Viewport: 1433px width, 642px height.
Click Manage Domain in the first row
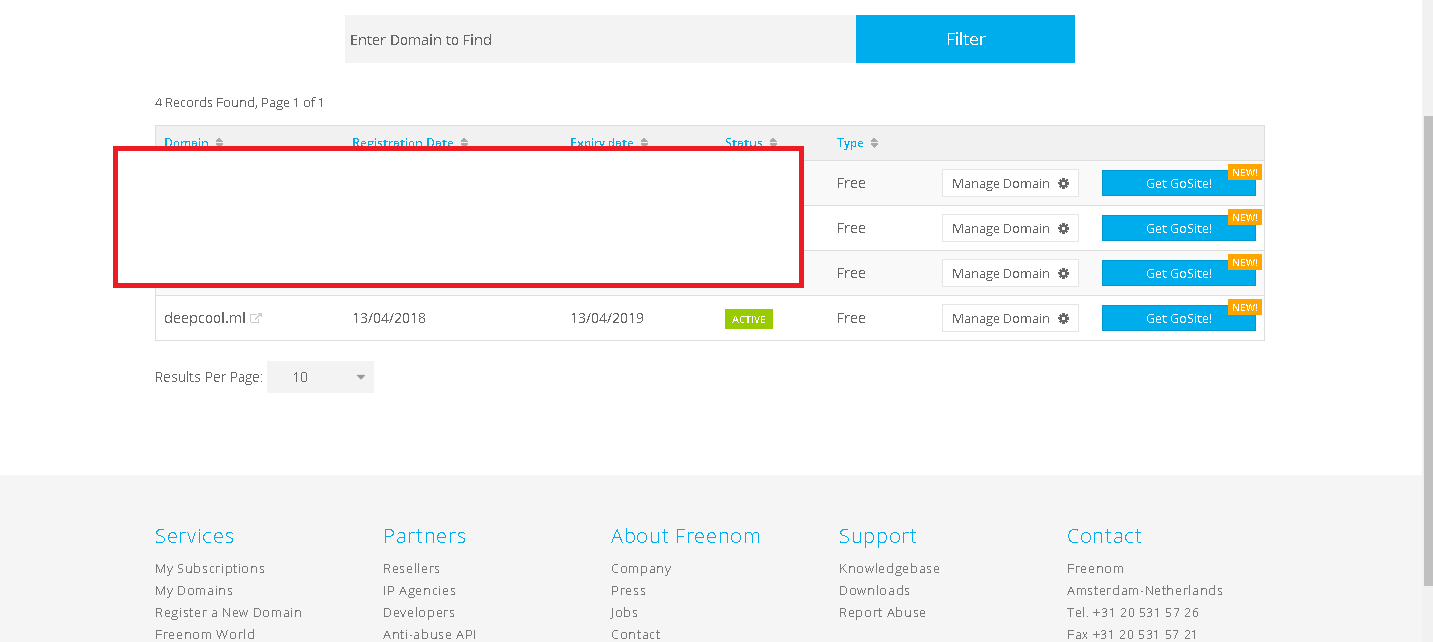pos(1001,184)
